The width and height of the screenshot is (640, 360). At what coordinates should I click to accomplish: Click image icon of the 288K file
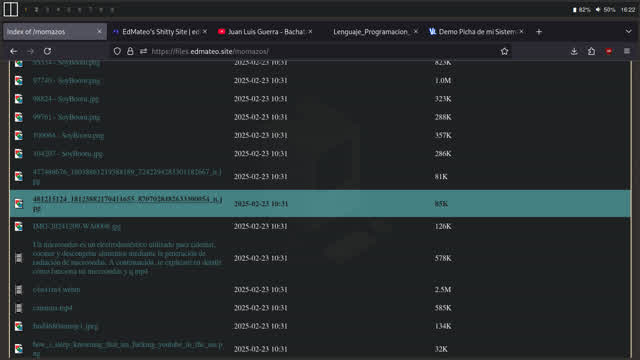[19, 117]
